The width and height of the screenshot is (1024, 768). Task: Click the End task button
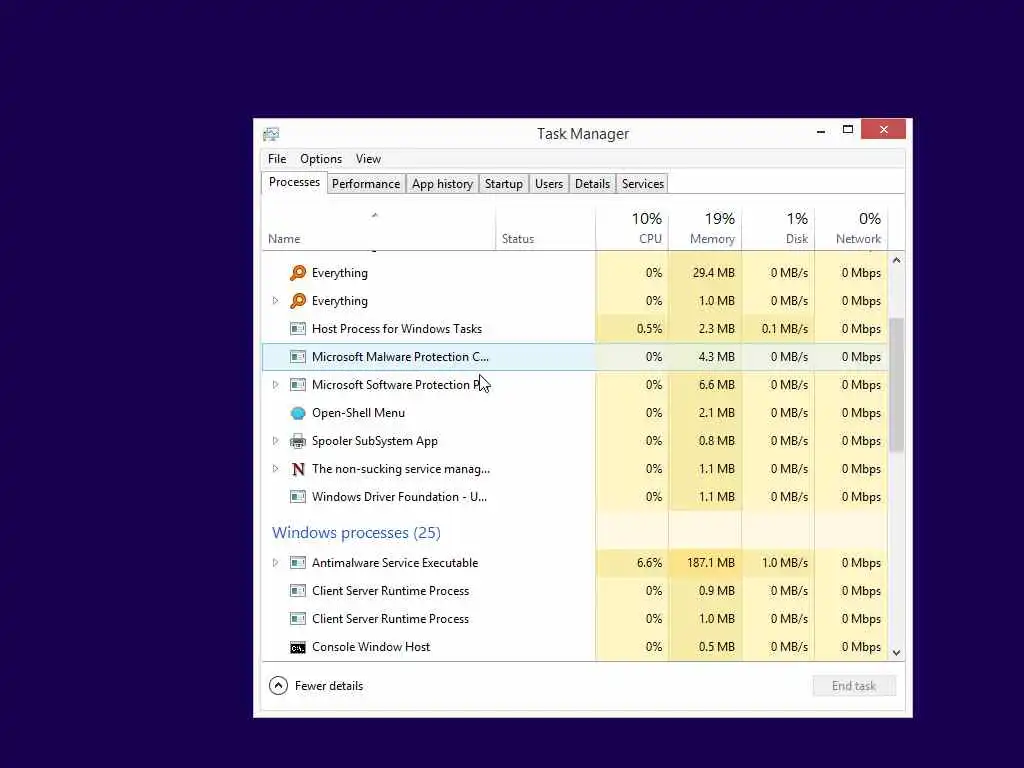tap(854, 686)
